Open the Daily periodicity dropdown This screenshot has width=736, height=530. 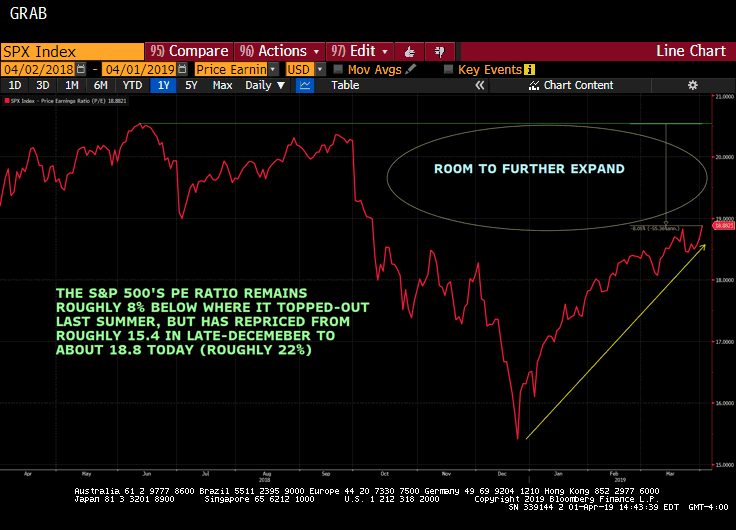[x=265, y=85]
